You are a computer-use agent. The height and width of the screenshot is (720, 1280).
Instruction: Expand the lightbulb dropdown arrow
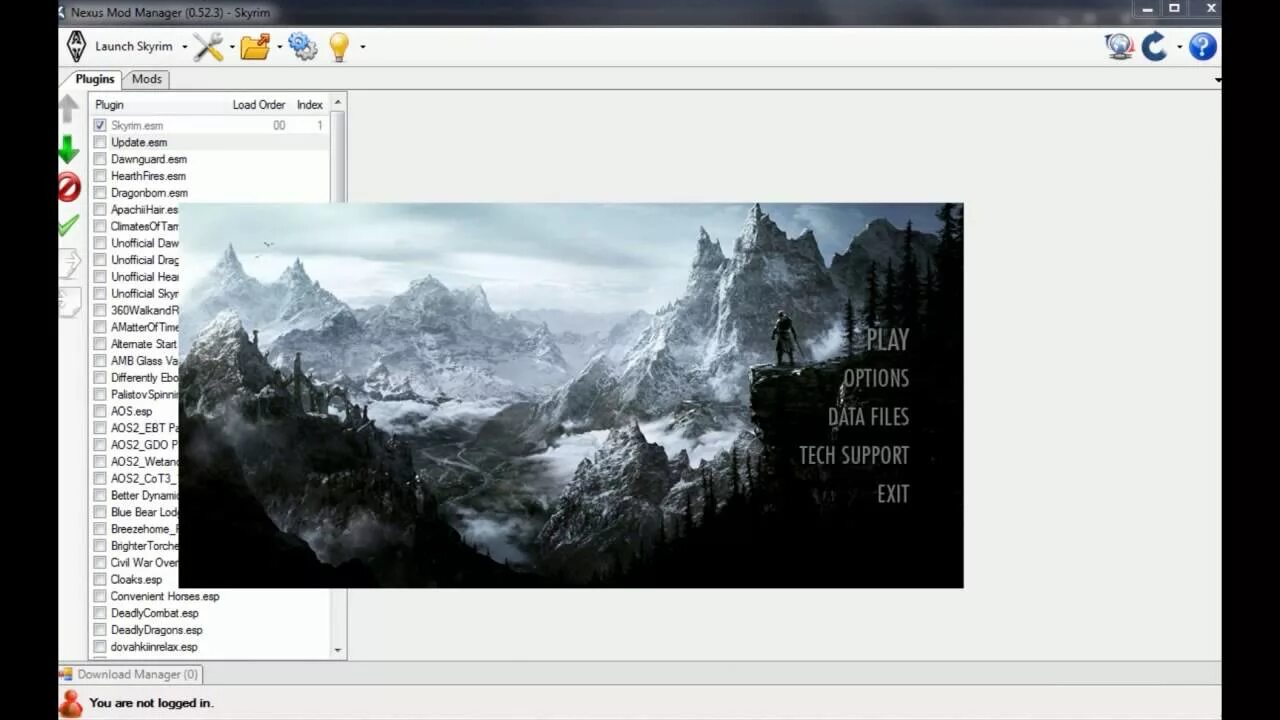[x=362, y=47]
